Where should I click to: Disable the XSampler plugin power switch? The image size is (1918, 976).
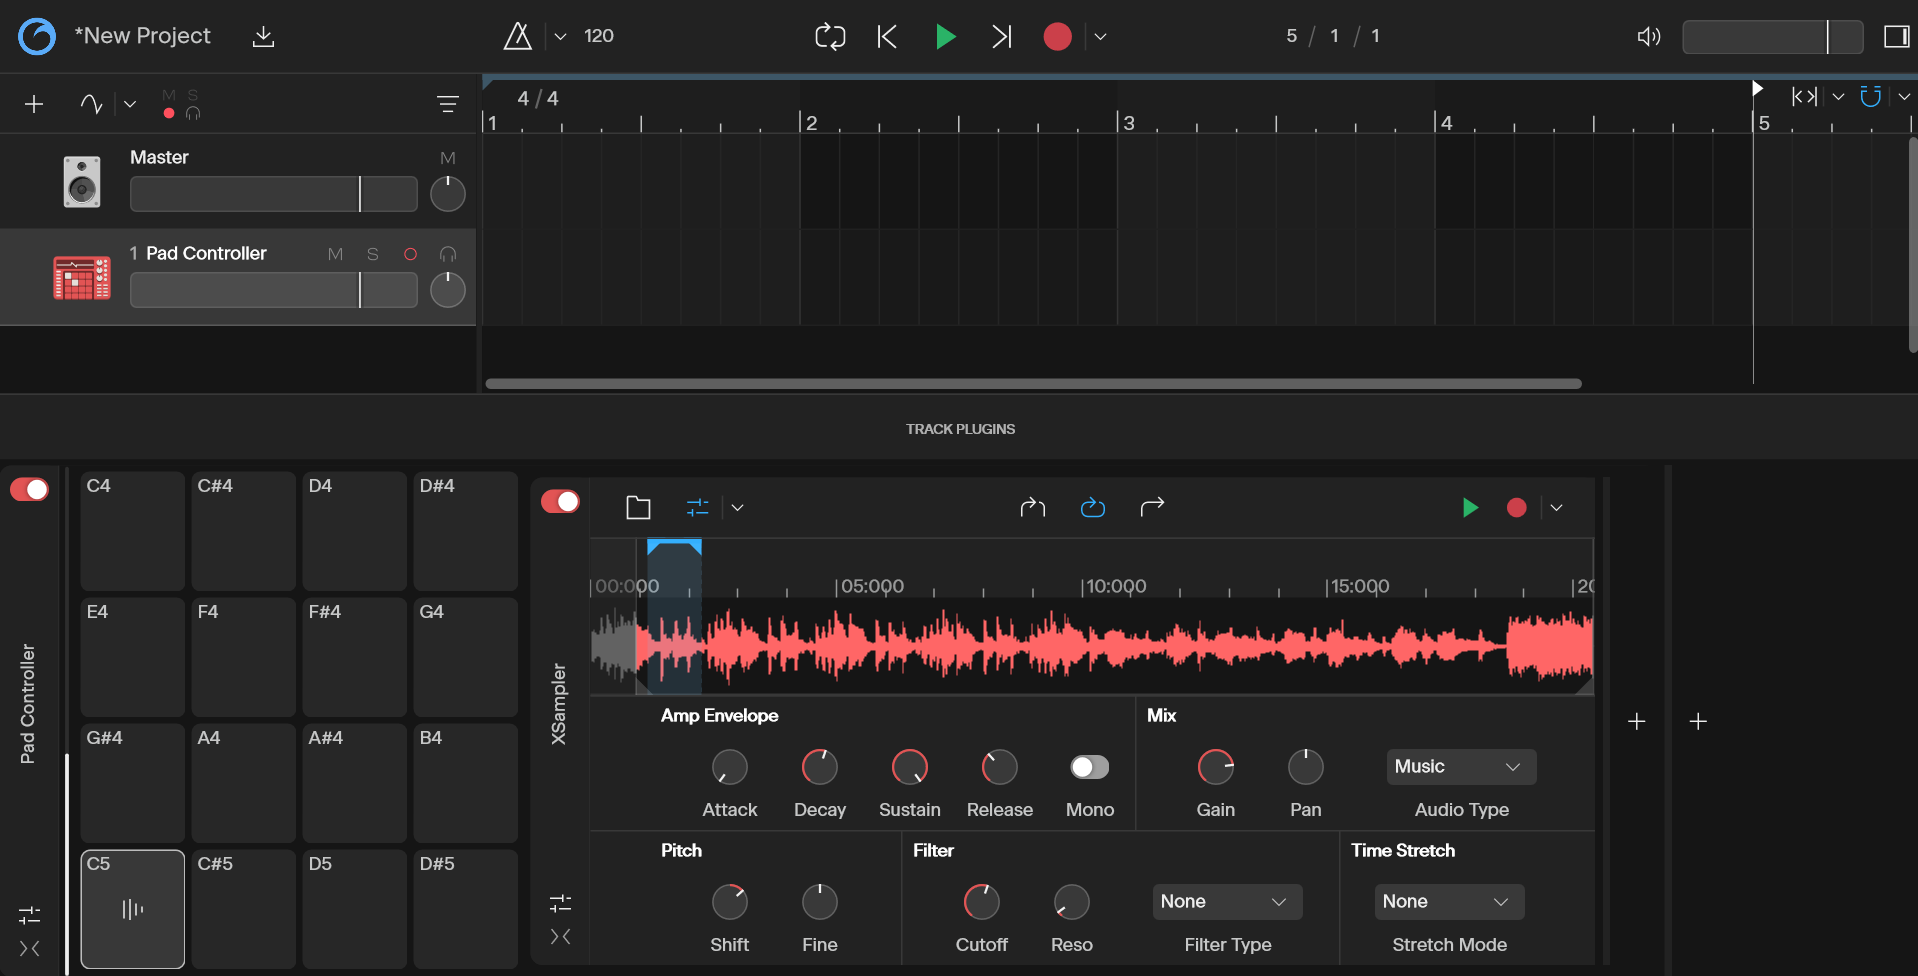pyautogui.click(x=560, y=501)
